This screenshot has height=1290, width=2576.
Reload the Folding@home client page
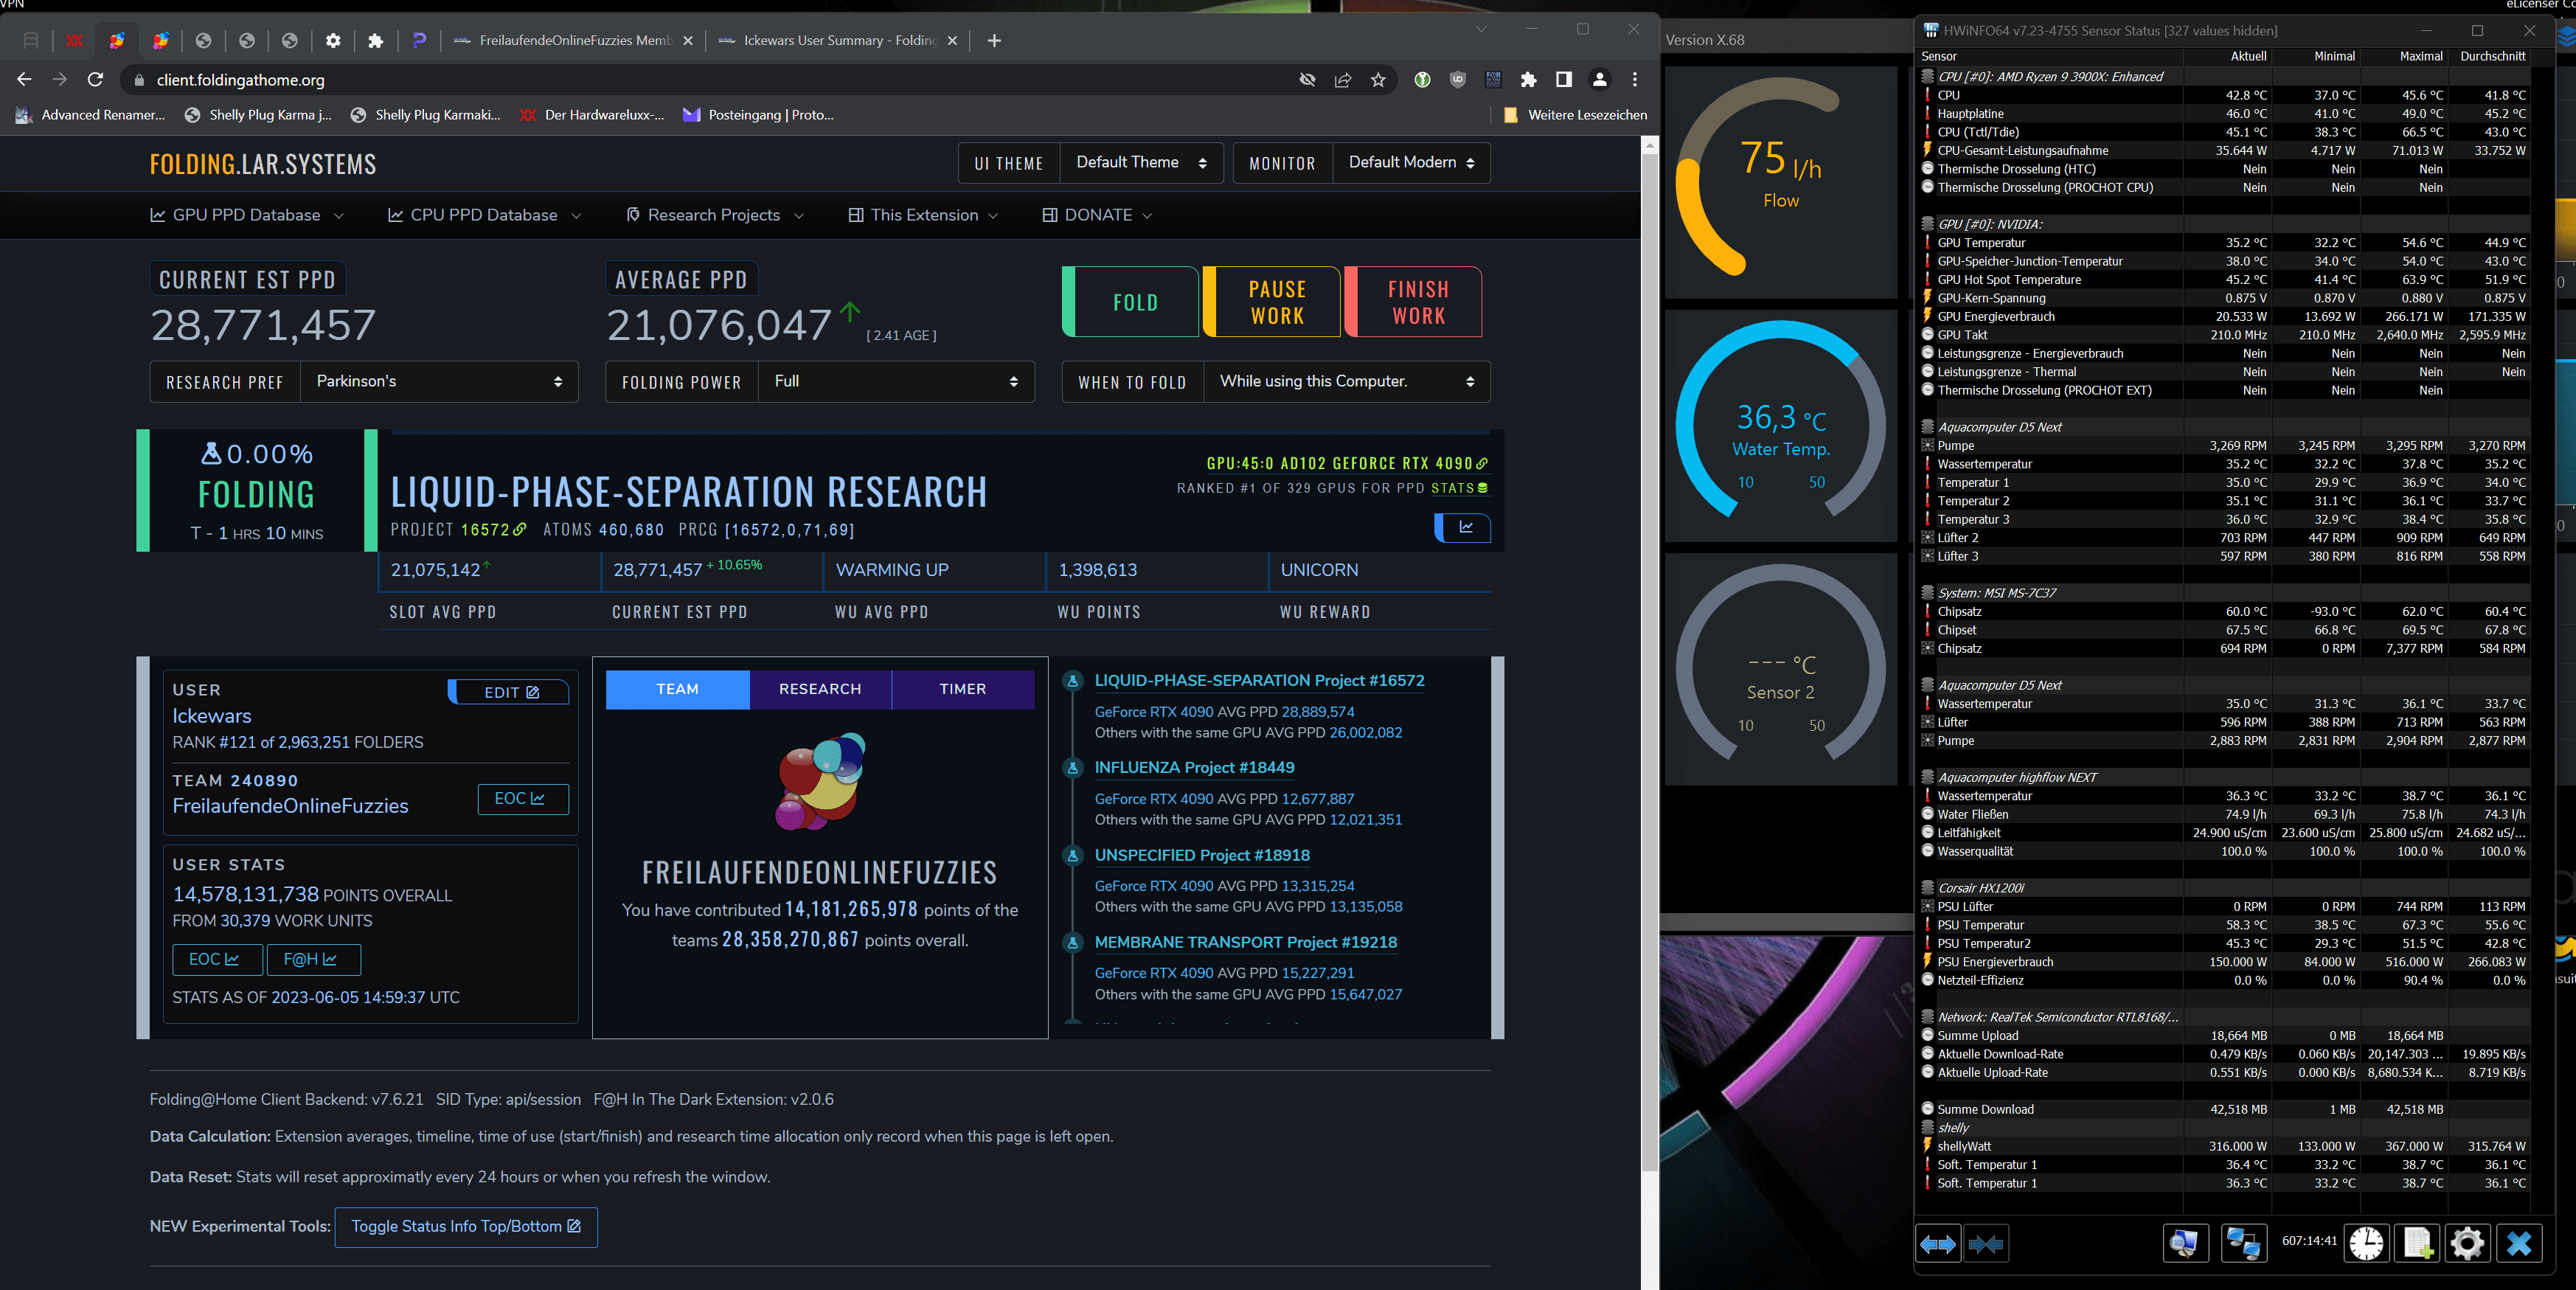96,80
